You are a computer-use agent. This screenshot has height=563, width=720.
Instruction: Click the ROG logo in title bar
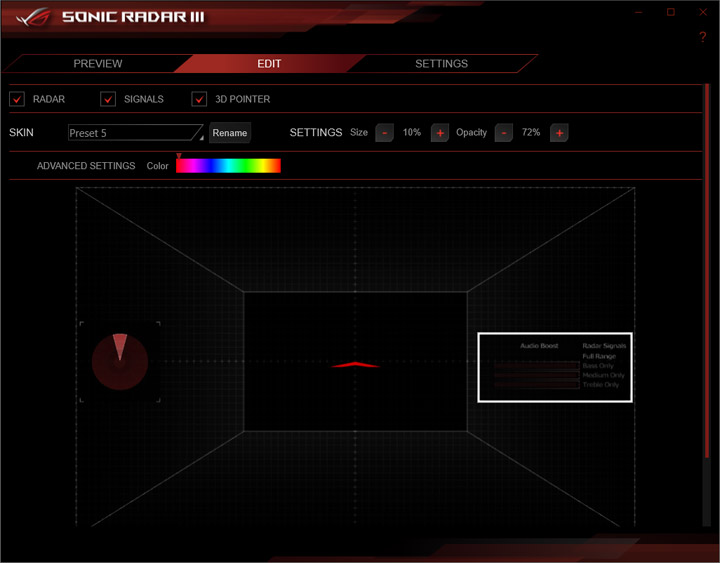pyautogui.click(x=34, y=17)
